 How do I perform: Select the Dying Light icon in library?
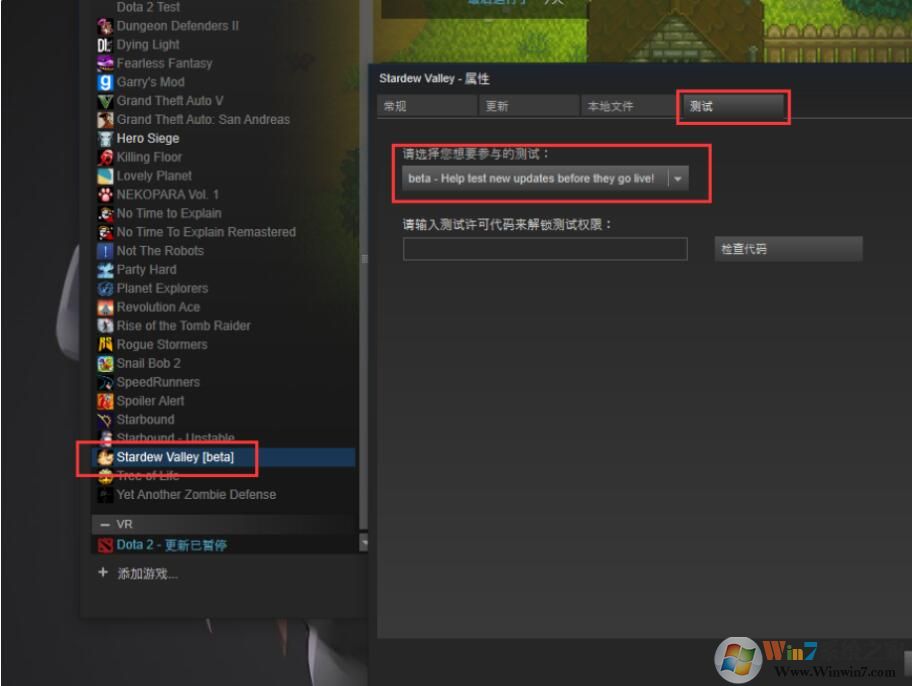pyautogui.click(x=105, y=44)
